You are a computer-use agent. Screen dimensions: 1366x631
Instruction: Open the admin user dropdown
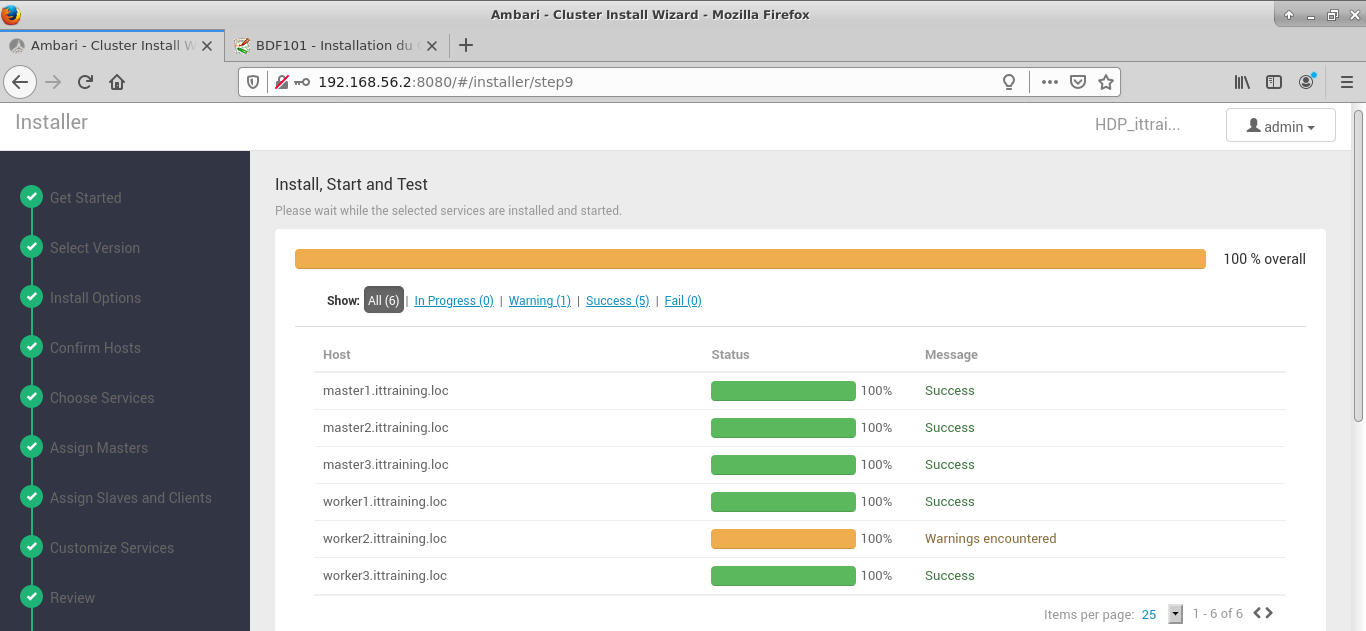1280,126
